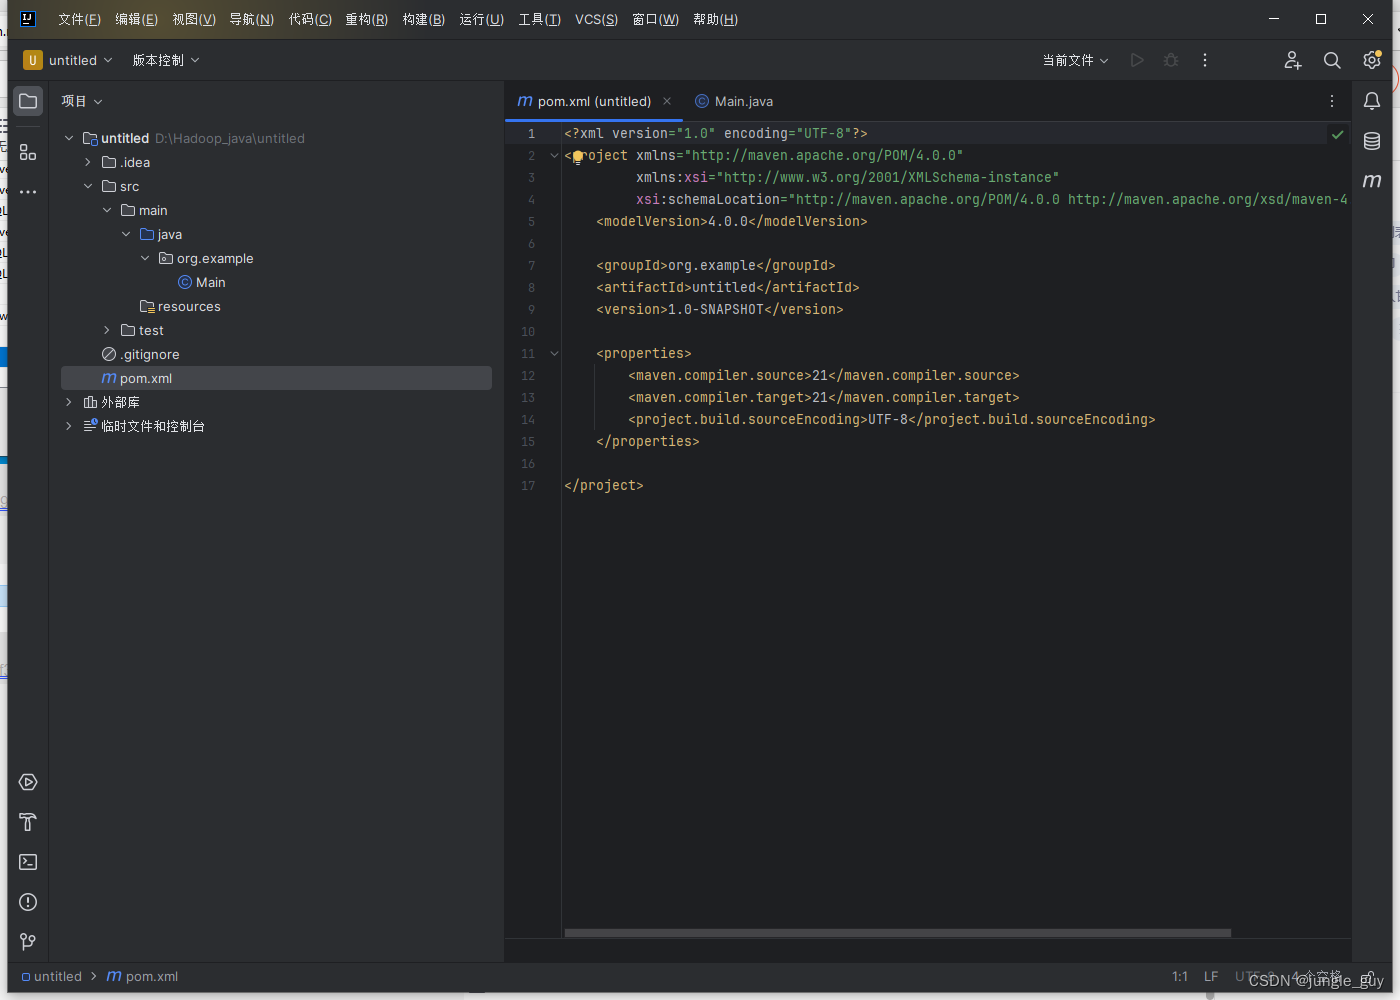This screenshot has width=1400, height=1000.
Task: Open the 编辑(E) menu
Action: pyautogui.click(x=136, y=19)
